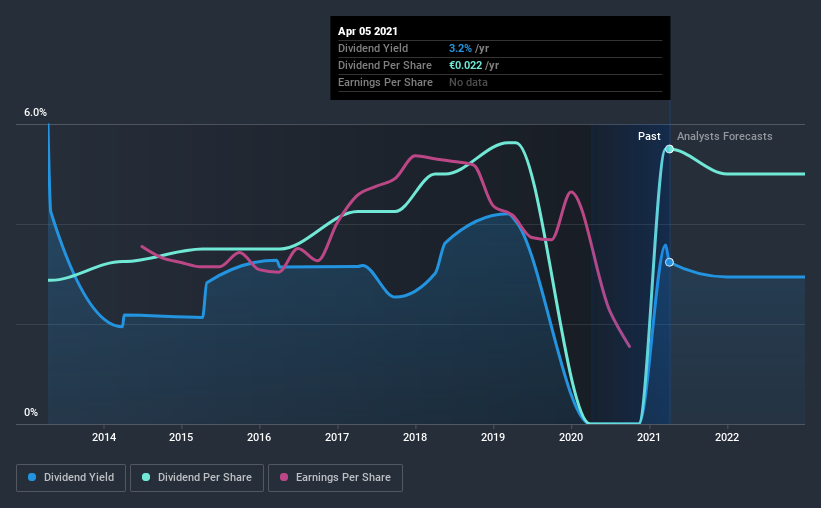Toggle the Dividend Yield legend button

[71, 478]
